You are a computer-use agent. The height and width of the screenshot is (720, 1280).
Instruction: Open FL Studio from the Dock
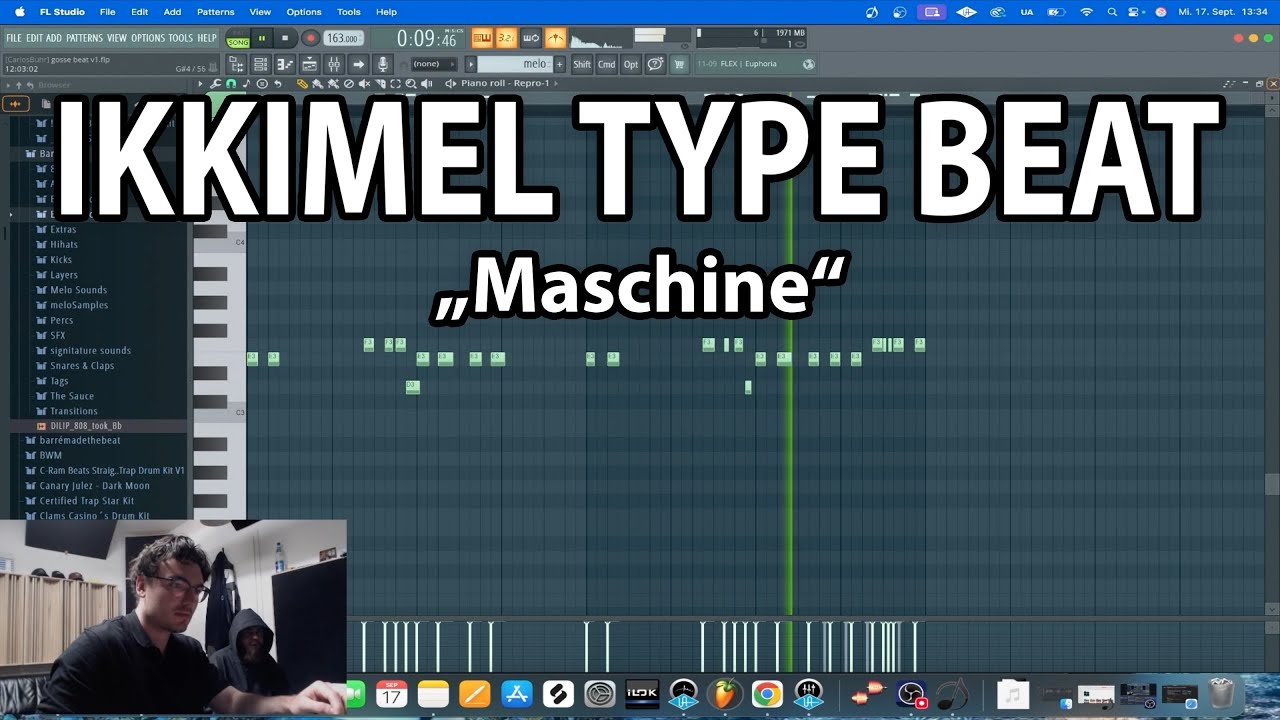[724, 694]
